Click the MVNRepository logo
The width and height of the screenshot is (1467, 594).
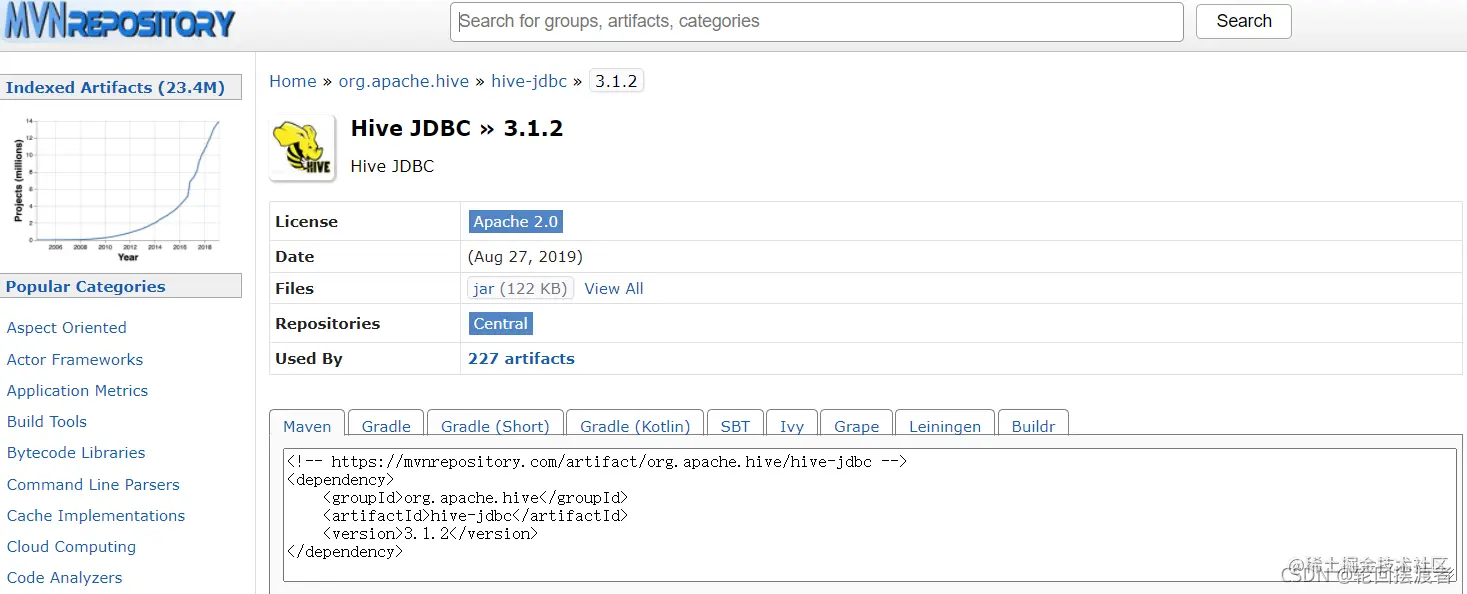click(119, 23)
